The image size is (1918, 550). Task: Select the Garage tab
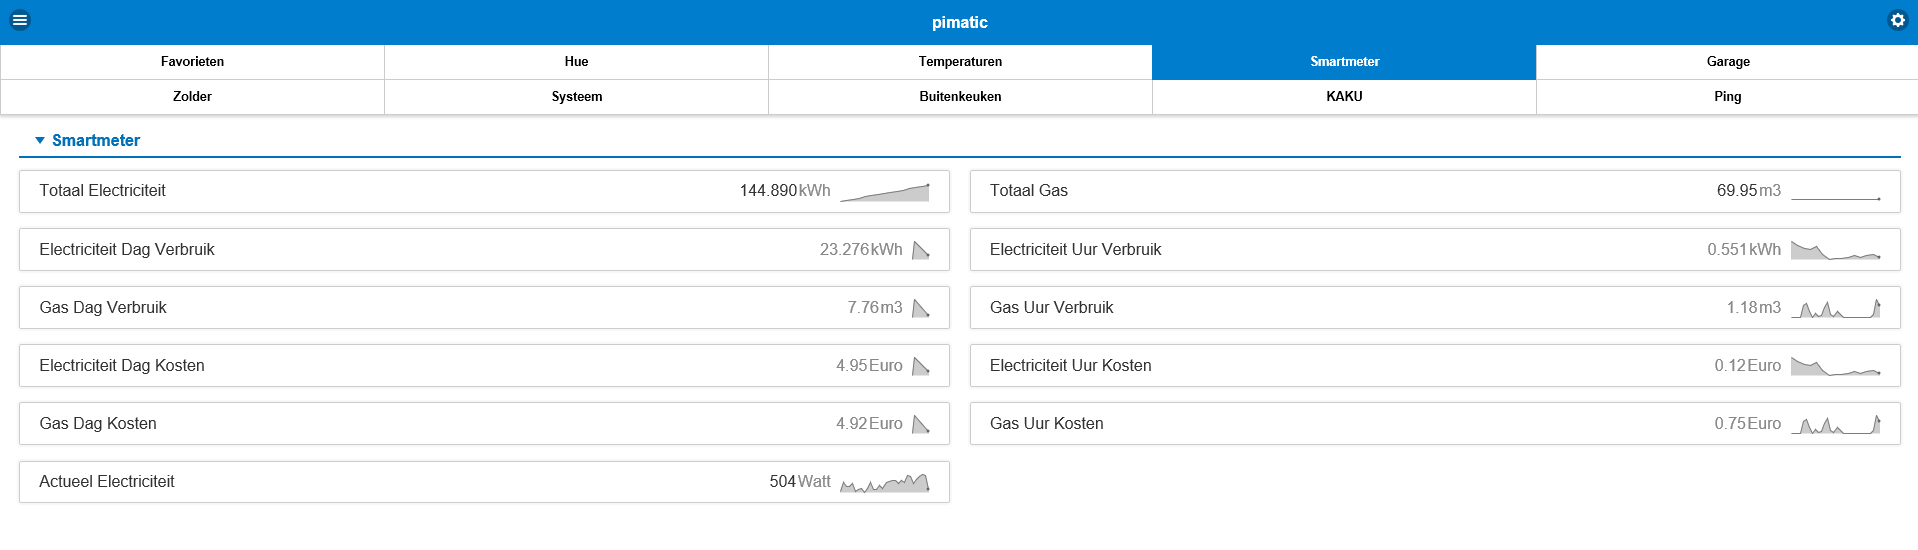click(1727, 62)
